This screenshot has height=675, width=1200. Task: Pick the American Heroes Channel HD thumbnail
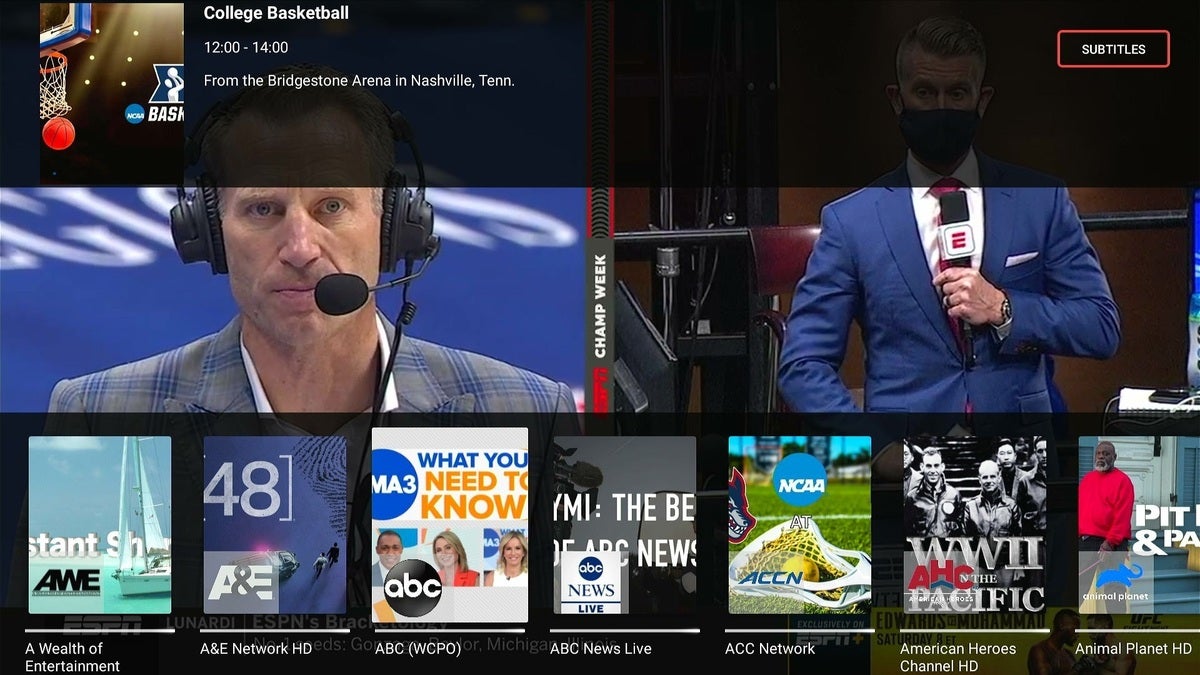pos(975,525)
